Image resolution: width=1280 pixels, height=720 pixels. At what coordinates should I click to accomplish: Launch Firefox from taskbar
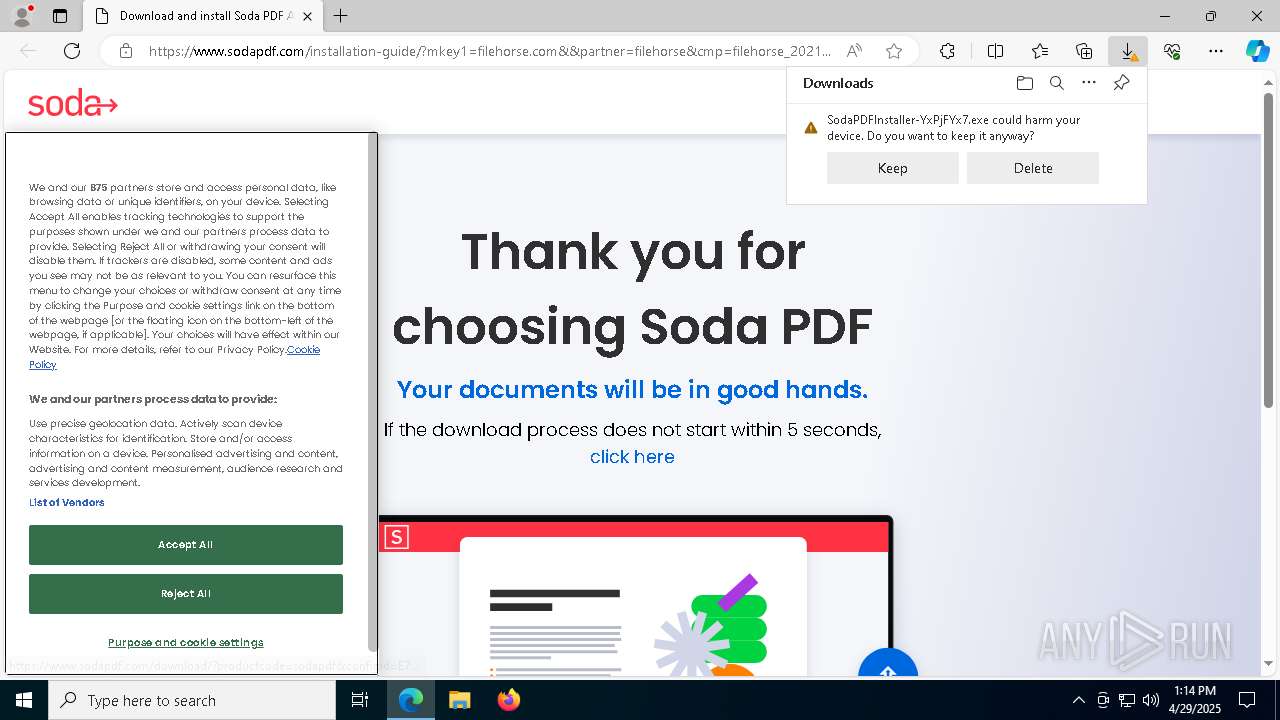[x=509, y=700]
